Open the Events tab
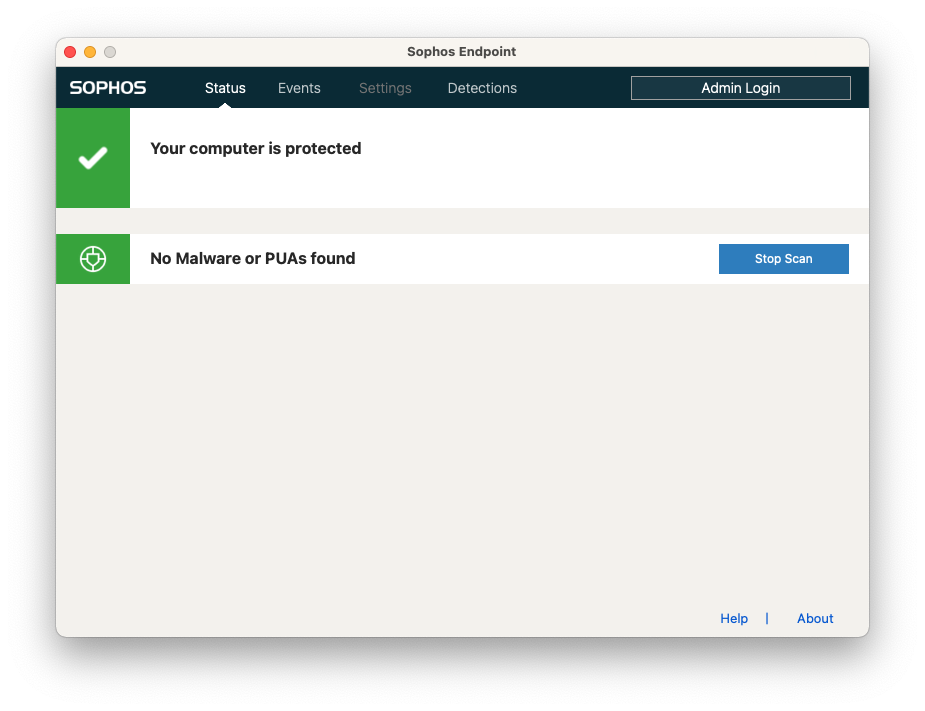Viewport: 925px width, 711px height. point(299,88)
